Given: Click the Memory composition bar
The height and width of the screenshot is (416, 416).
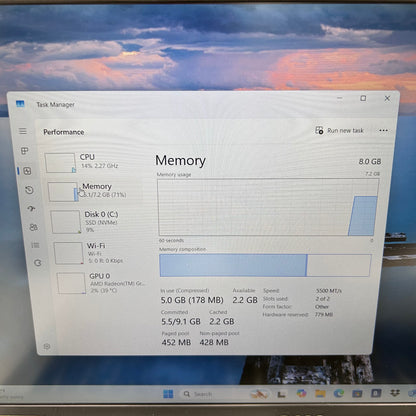Looking at the screenshot, I should (x=265, y=265).
